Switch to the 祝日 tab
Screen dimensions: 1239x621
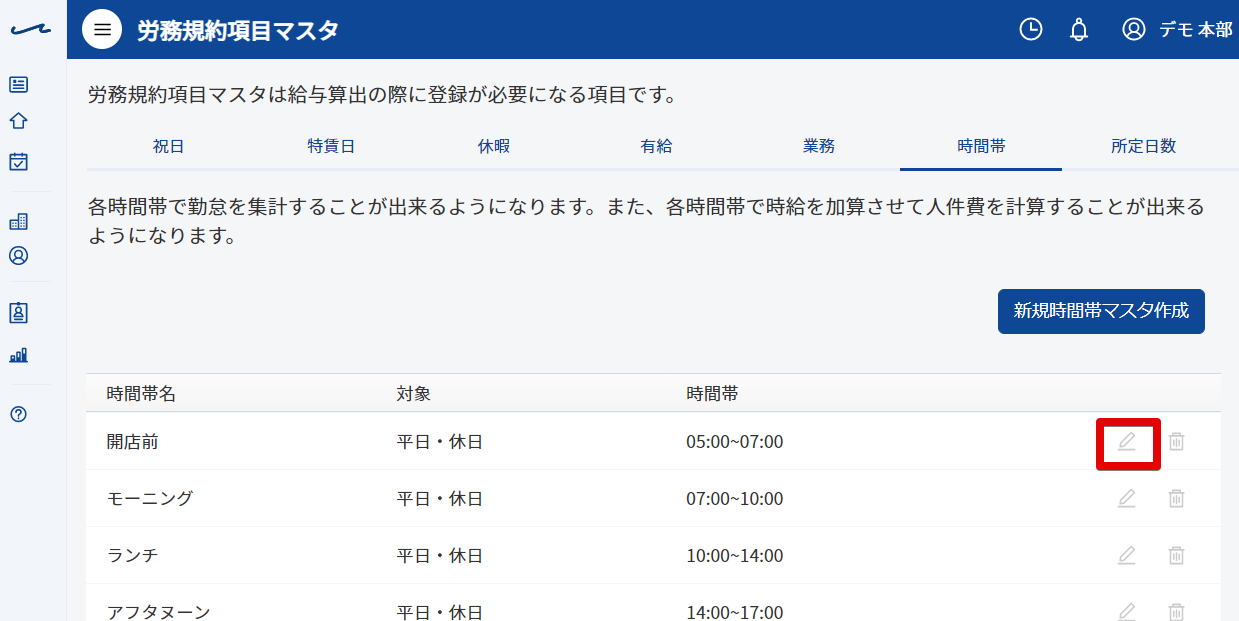pyautogui.click(x=168, y=146)
